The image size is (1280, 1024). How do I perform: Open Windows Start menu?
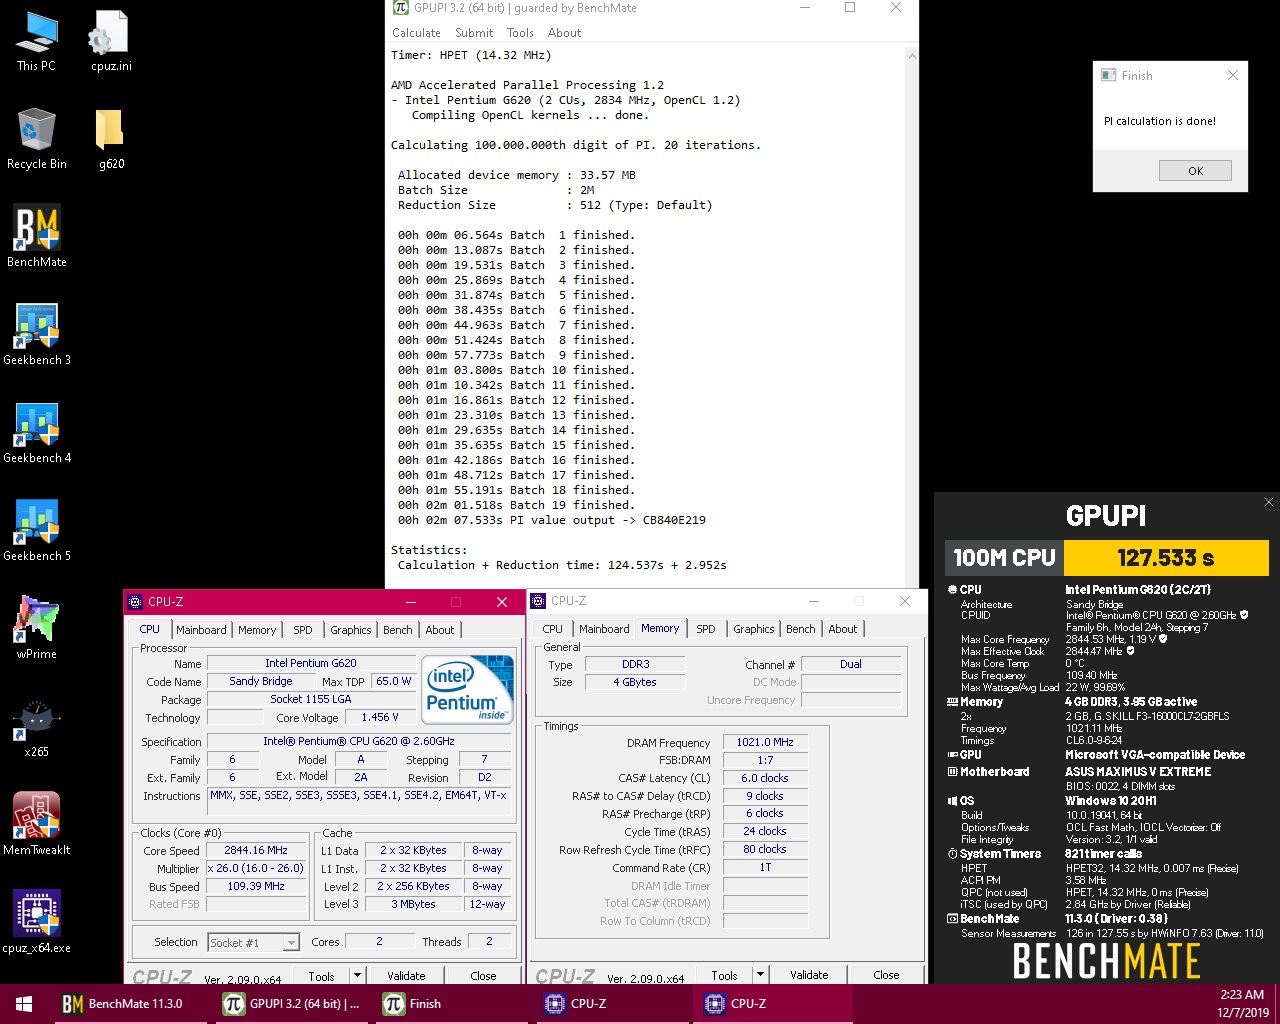click(x=24, y=1004)
